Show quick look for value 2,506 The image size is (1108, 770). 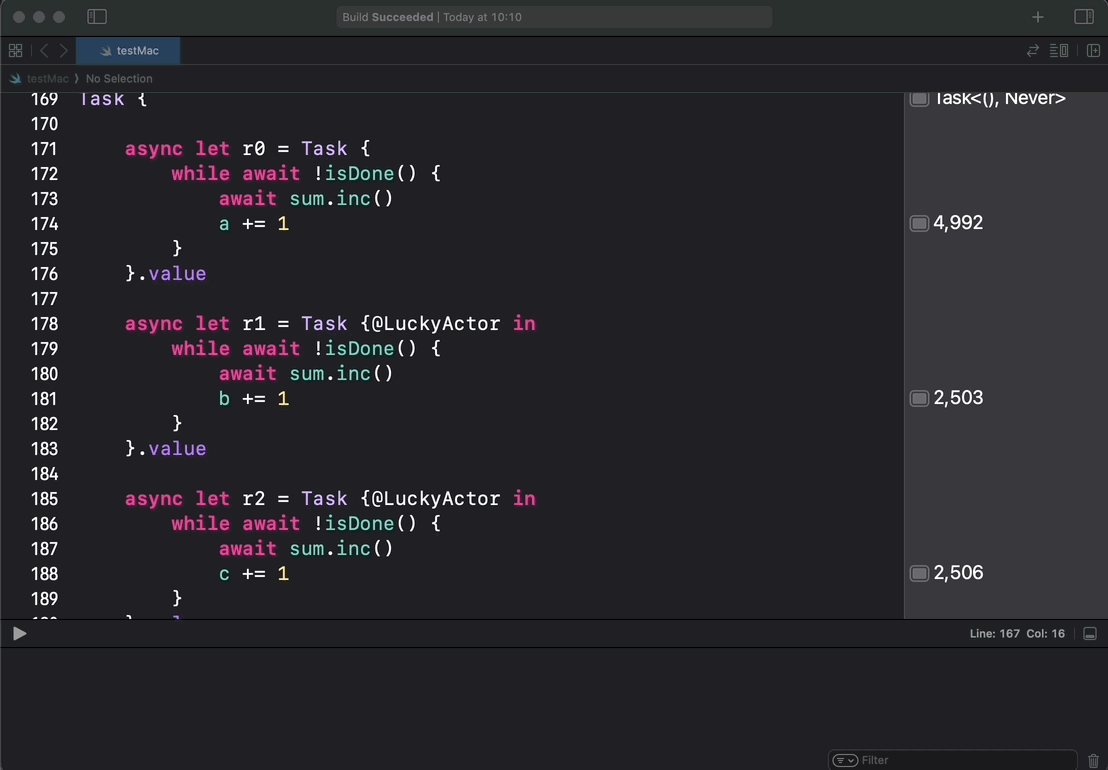919,573
